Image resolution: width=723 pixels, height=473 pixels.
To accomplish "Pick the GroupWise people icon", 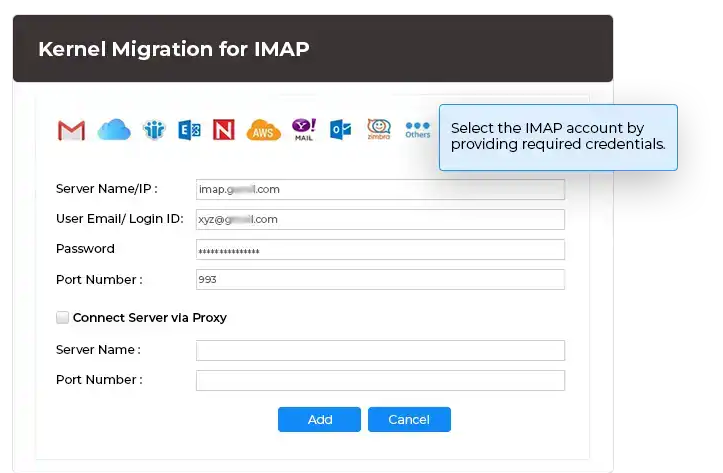I will 153,130.
